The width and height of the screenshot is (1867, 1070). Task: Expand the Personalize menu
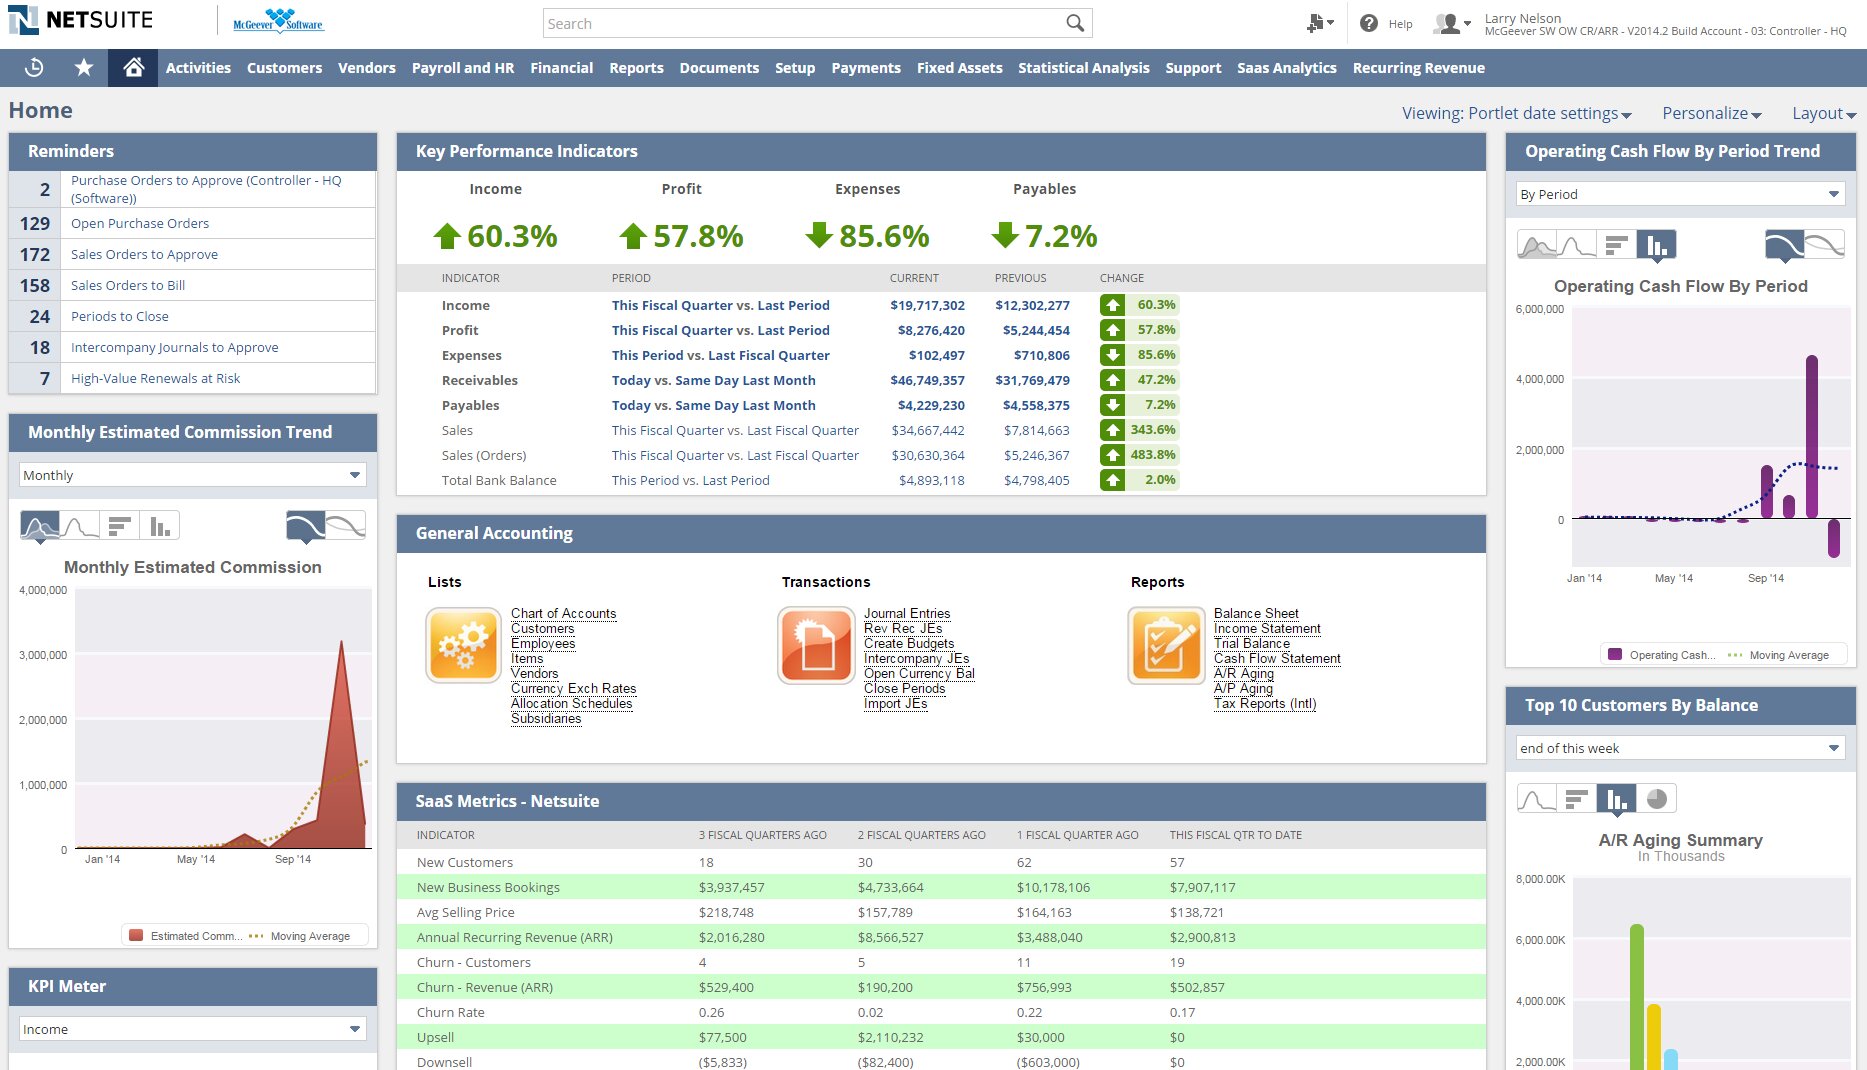(x=1711, y=113)
